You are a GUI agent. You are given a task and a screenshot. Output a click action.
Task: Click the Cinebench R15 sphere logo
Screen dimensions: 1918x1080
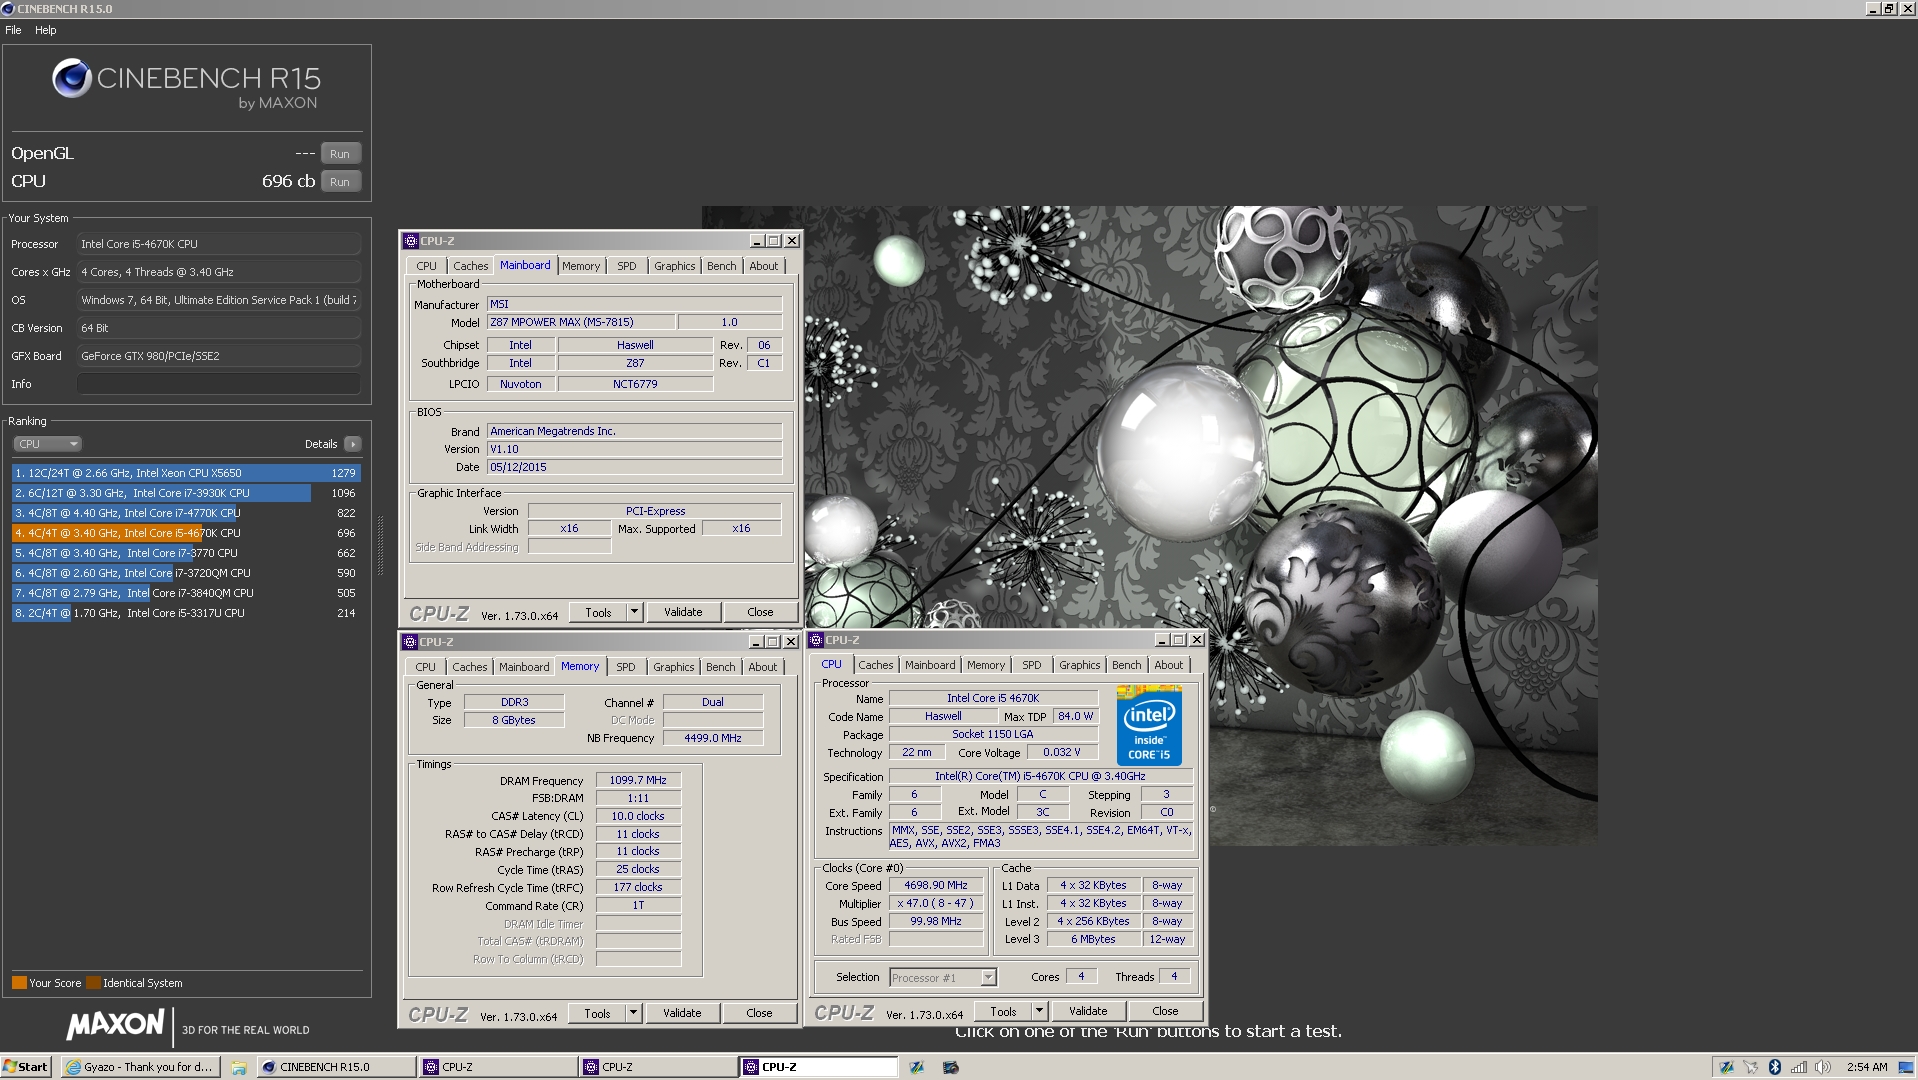click(x=71, y=78)
